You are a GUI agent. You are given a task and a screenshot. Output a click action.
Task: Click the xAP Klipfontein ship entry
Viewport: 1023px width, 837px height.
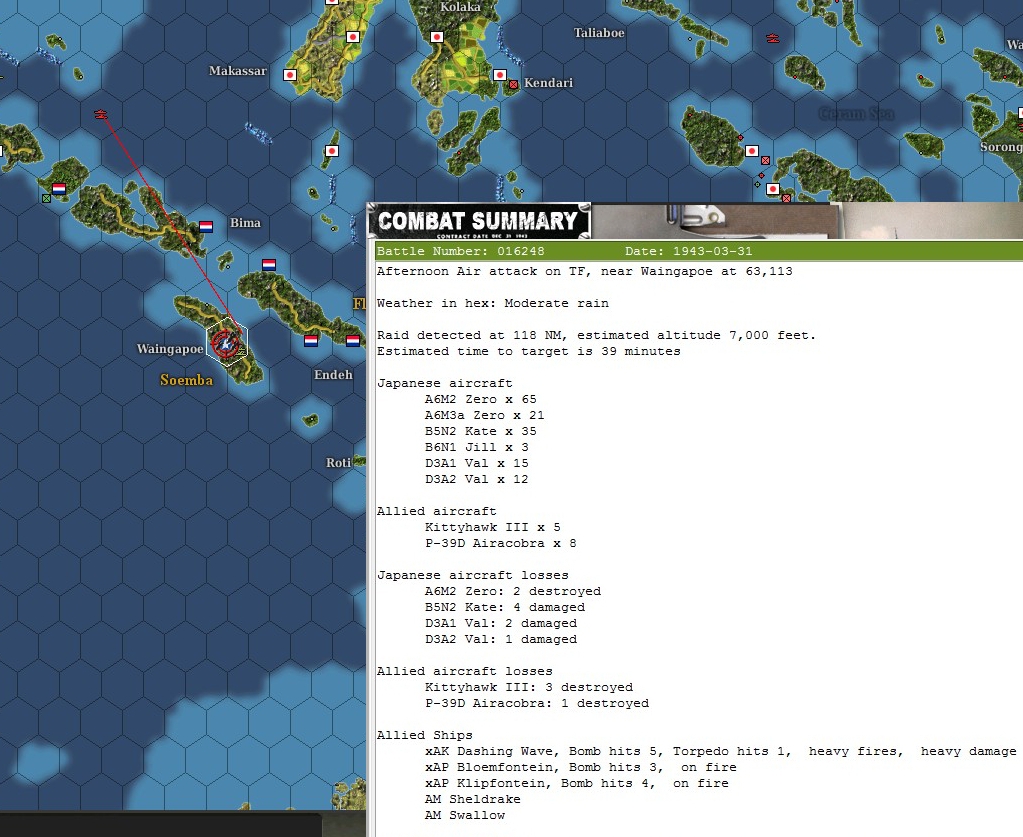[577, 783]
